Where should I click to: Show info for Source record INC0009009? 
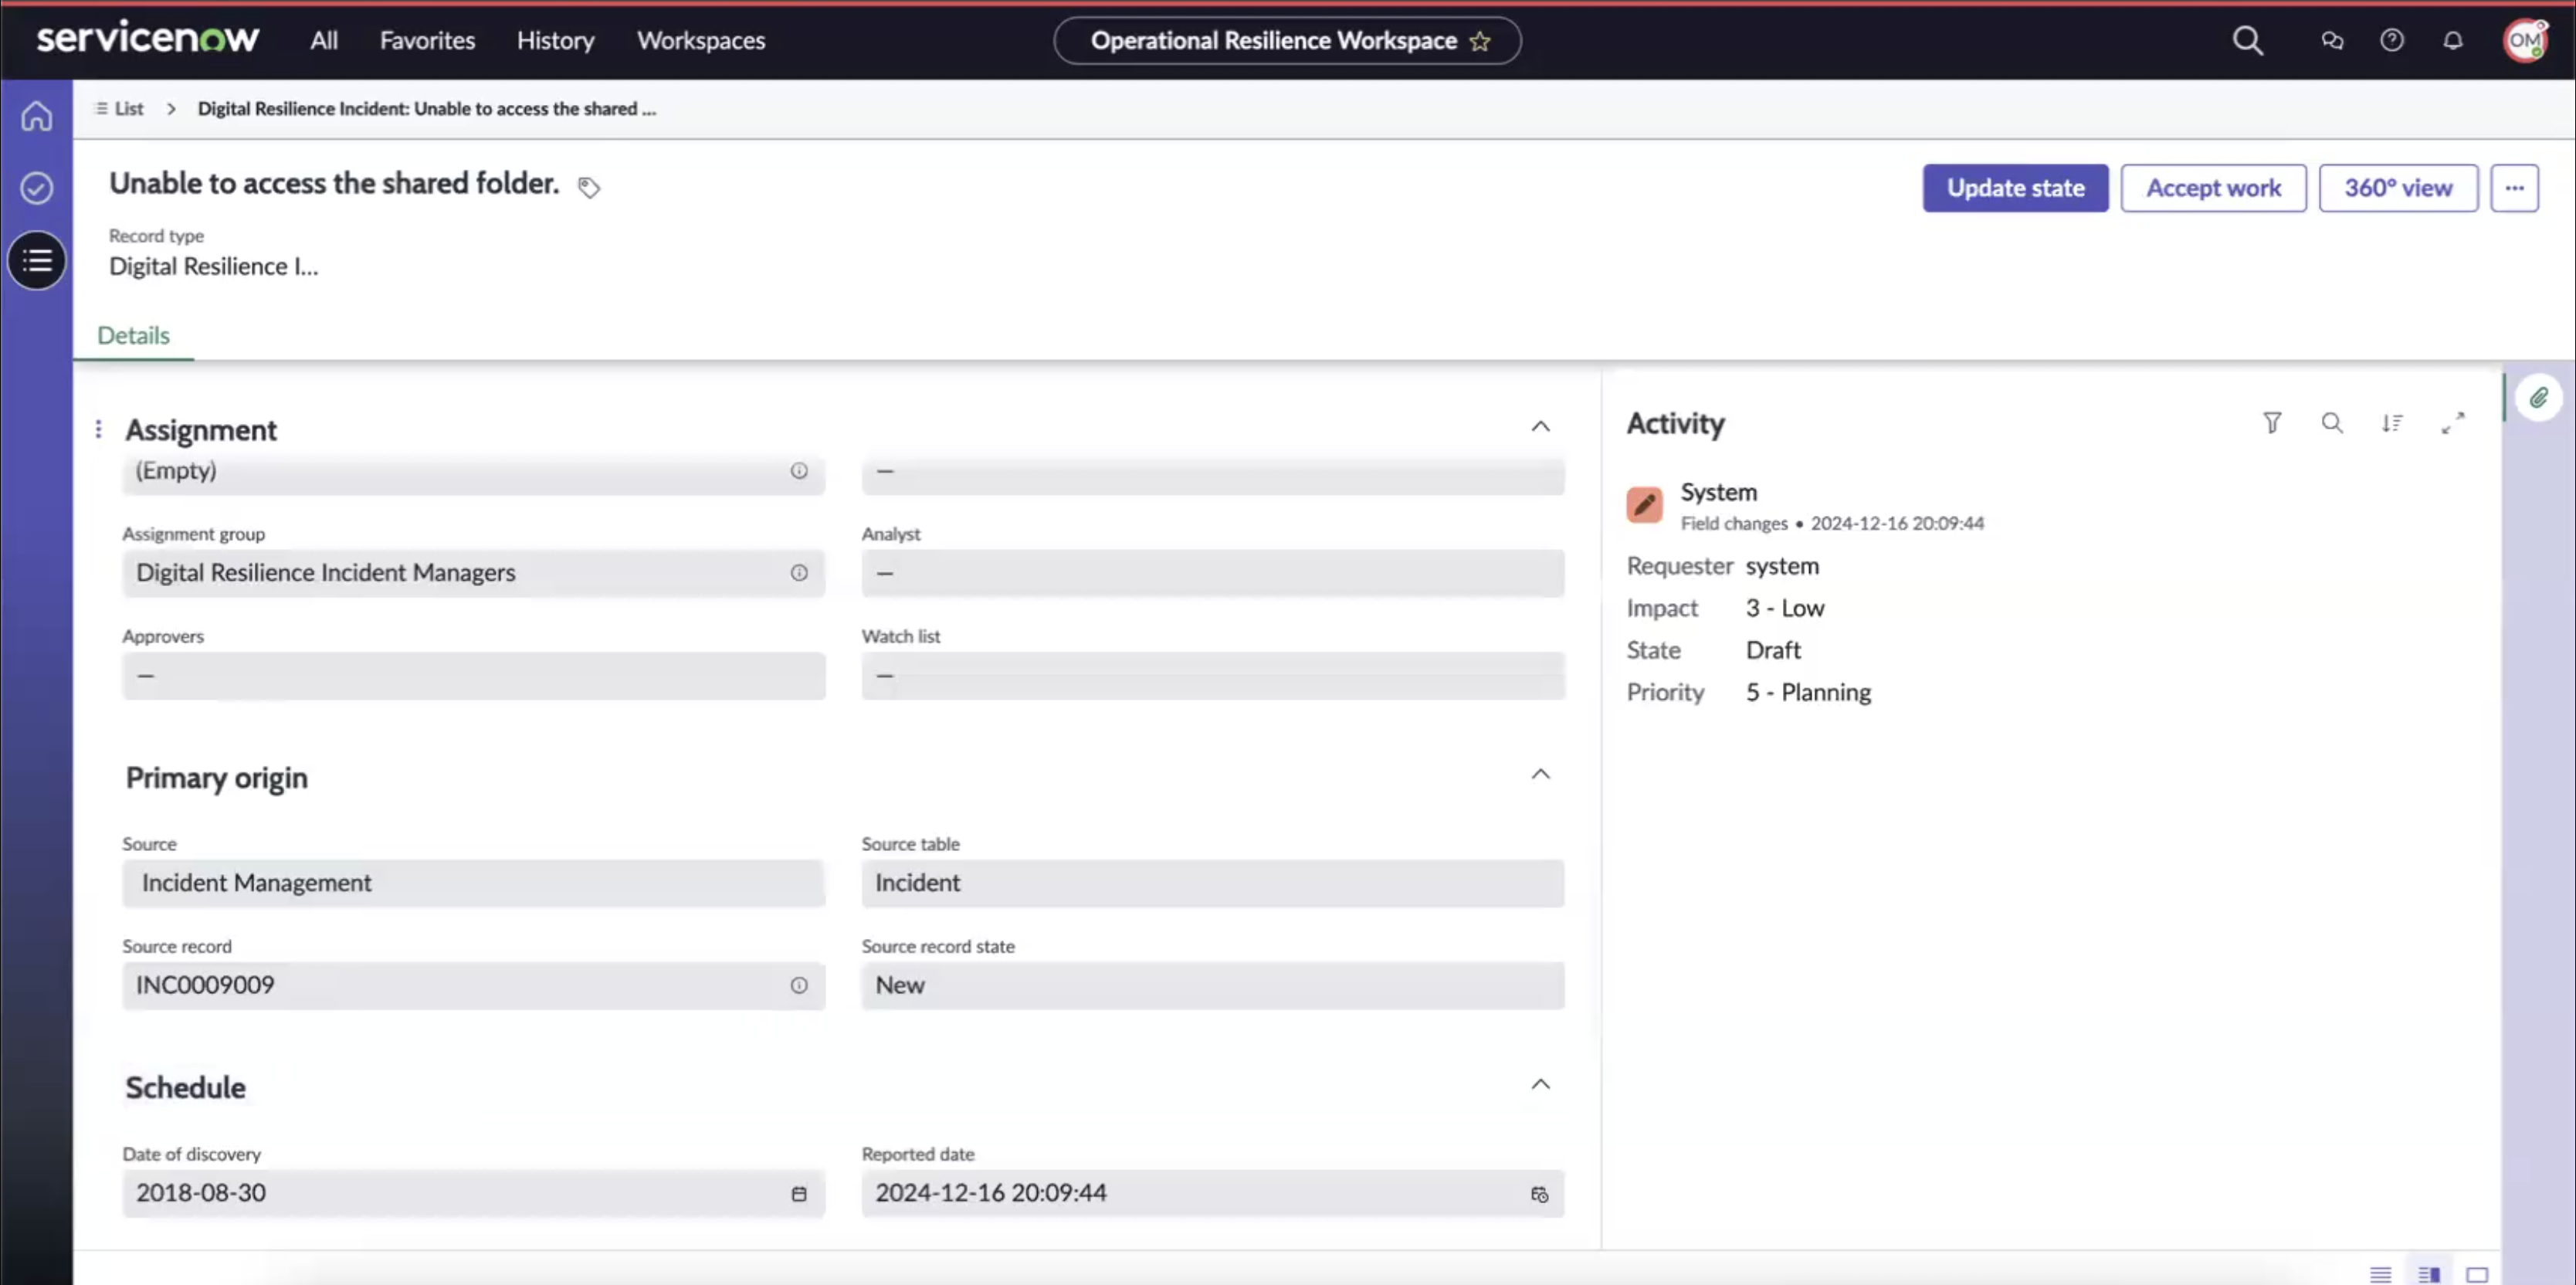[799, 986]
